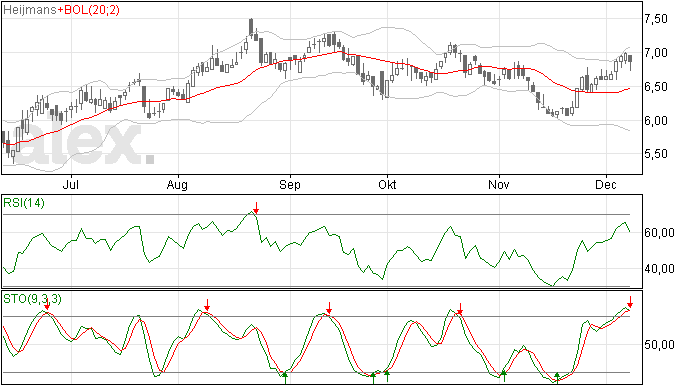Click the Heijmans chart title
Screen dimensions: 690x387
(30, 10)
